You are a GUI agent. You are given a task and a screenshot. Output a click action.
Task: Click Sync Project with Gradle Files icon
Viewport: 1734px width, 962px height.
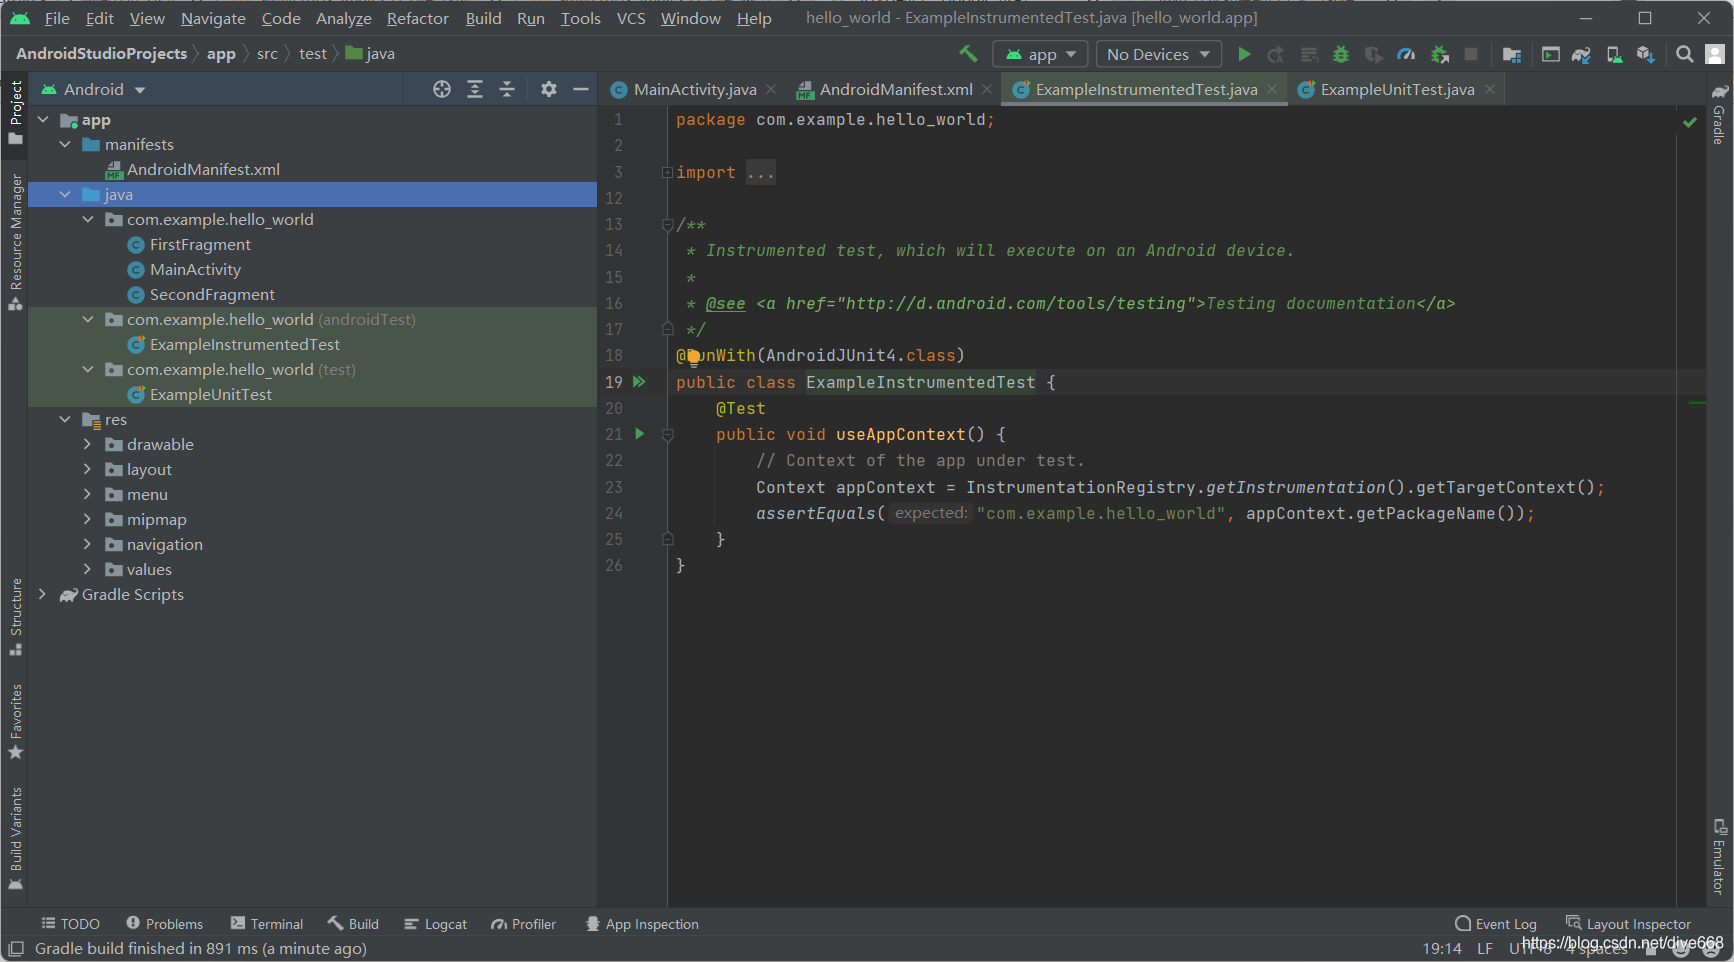point(1581,54)
